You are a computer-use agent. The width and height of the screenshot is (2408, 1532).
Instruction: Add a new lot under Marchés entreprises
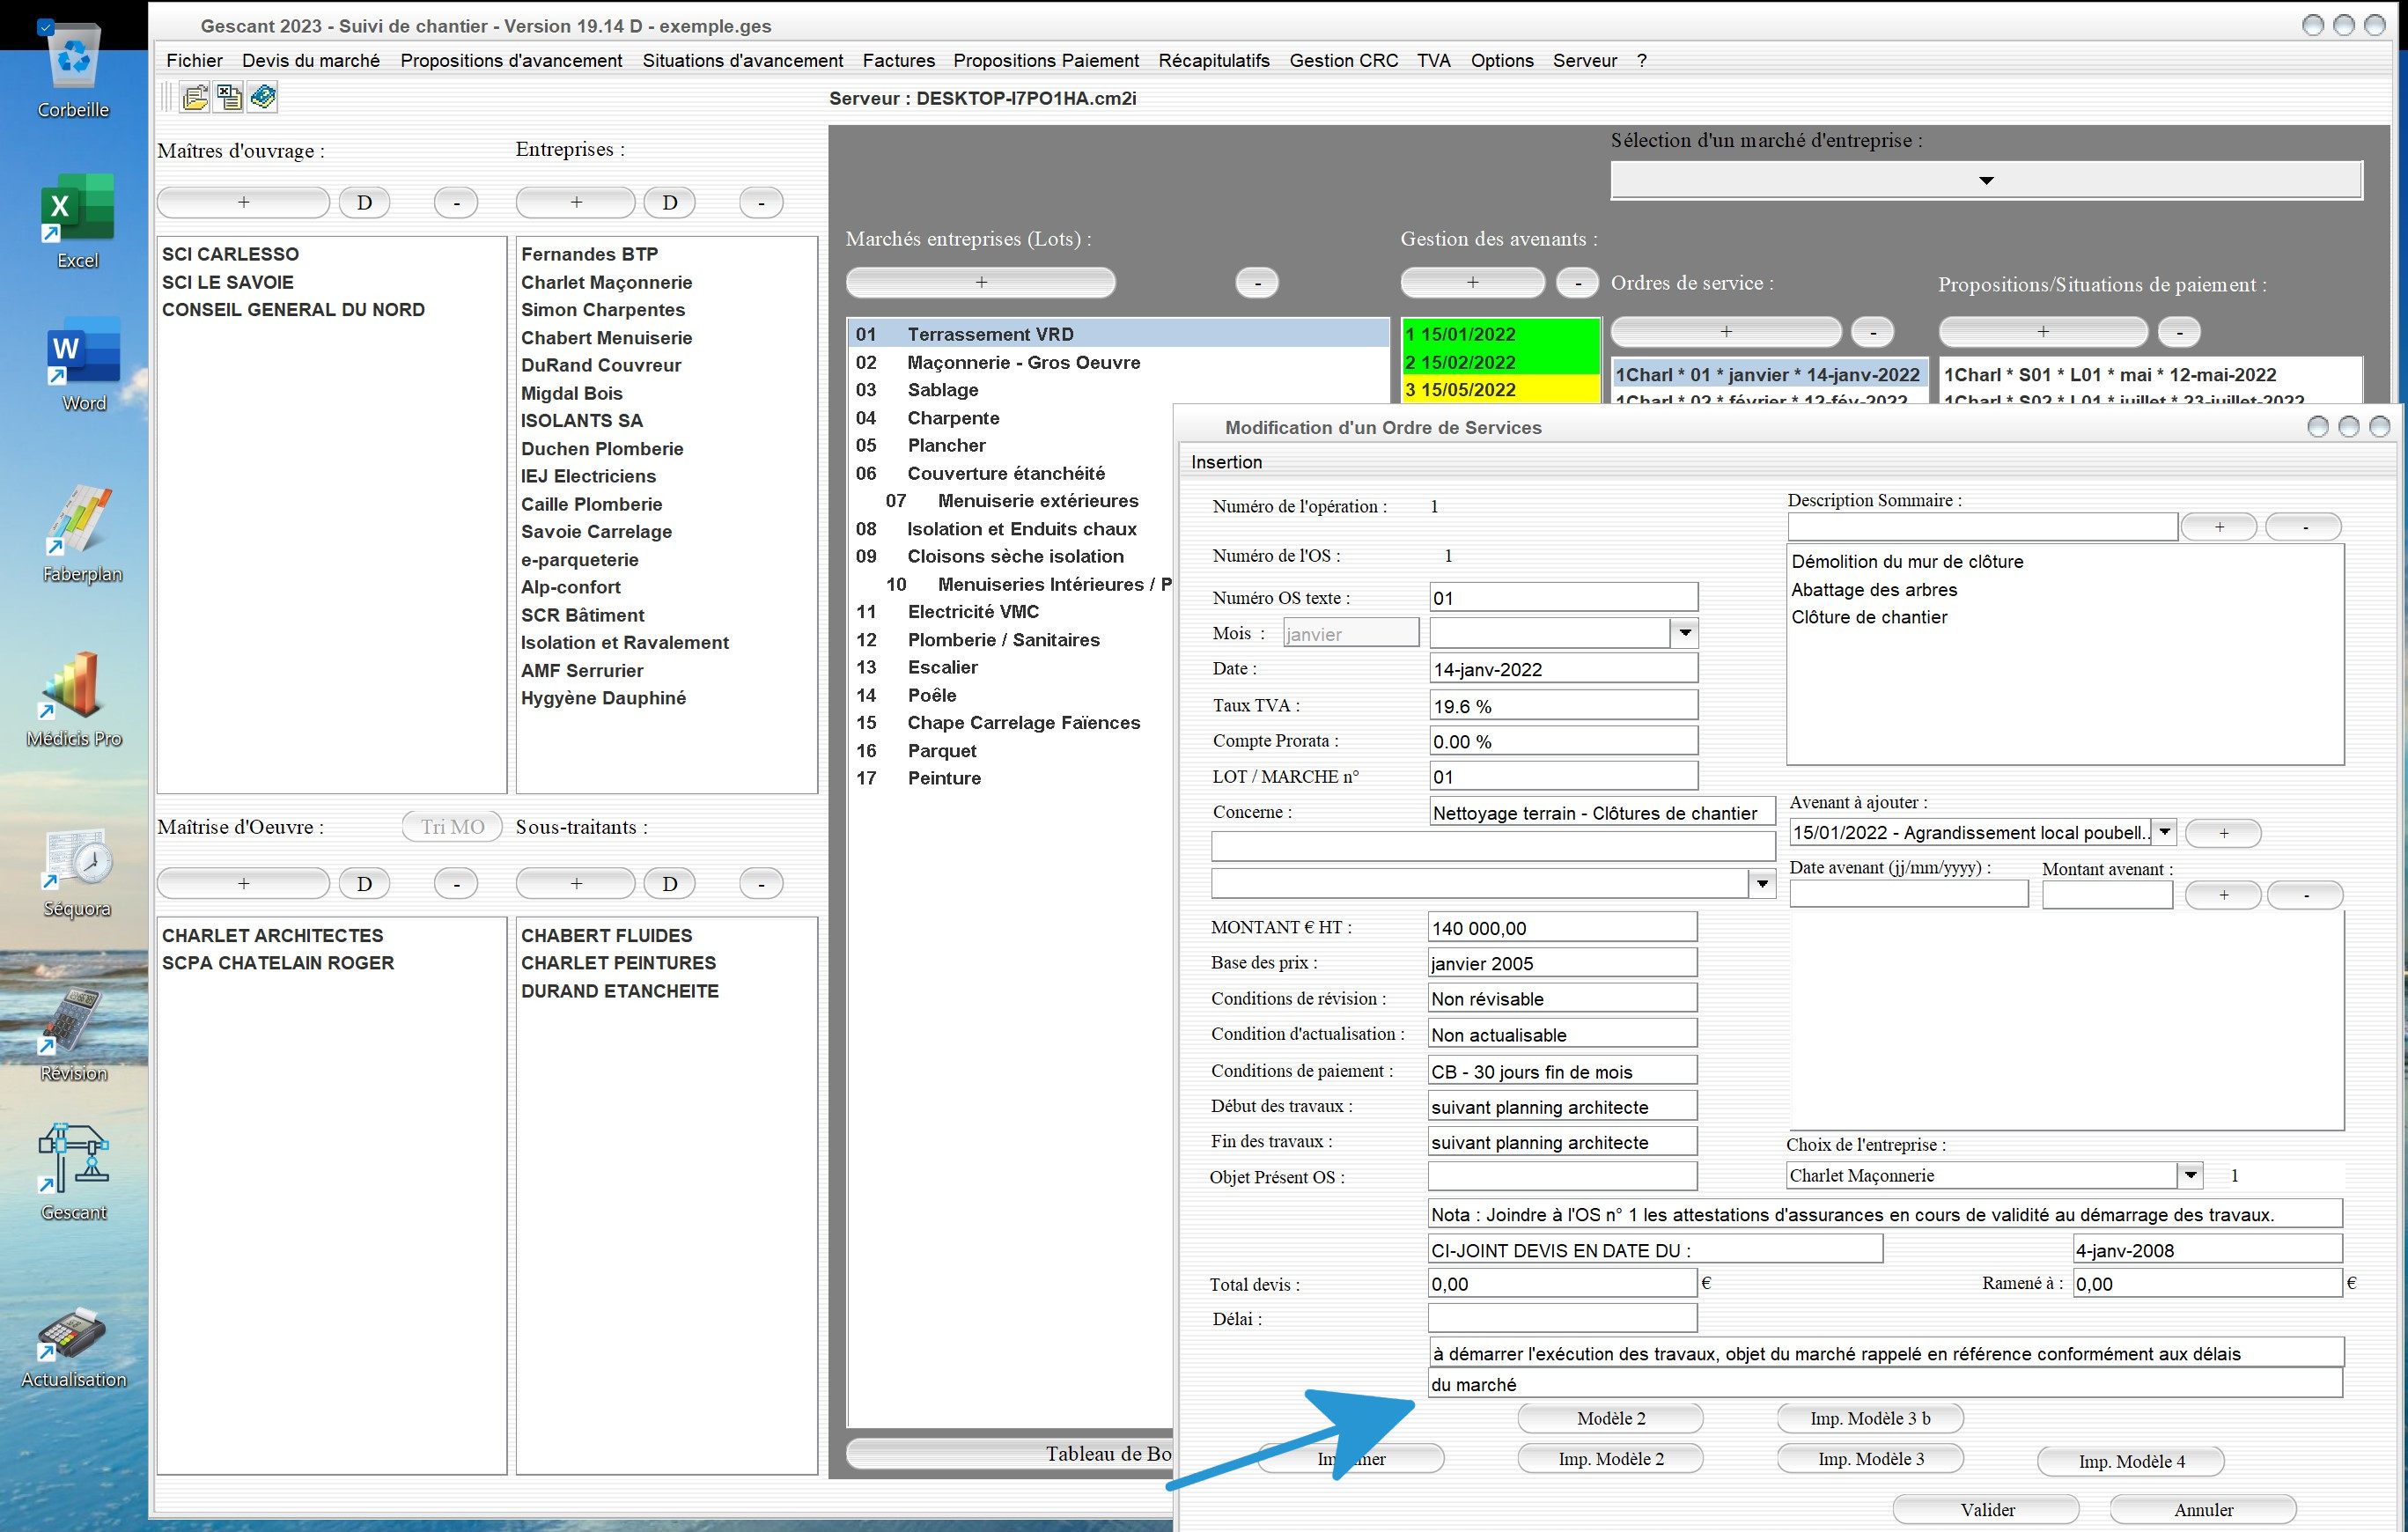click(980, 282)
